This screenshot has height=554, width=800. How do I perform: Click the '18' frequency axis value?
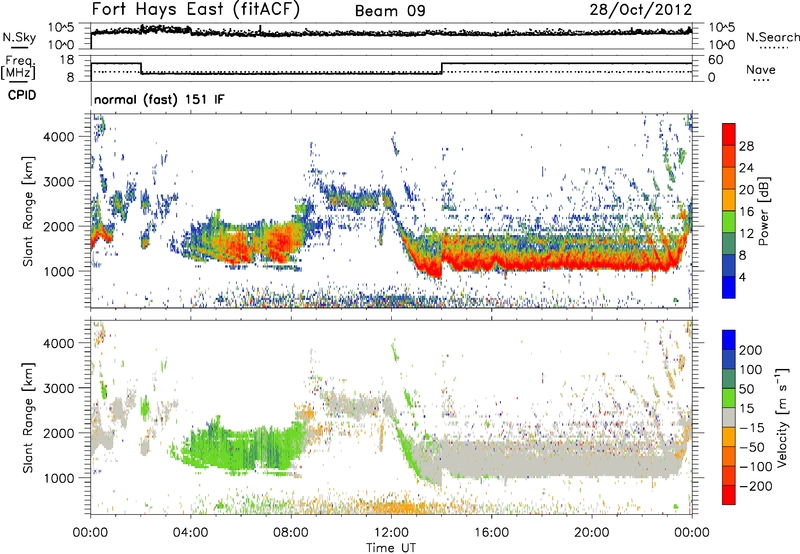coord(67,60)
